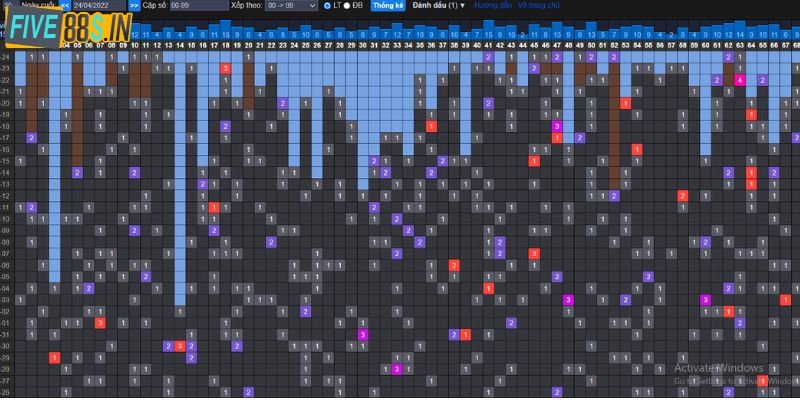Click the next date double-arrow button
Image resolution: width=800 pixels, height=400 pixels.
(134, 5)
